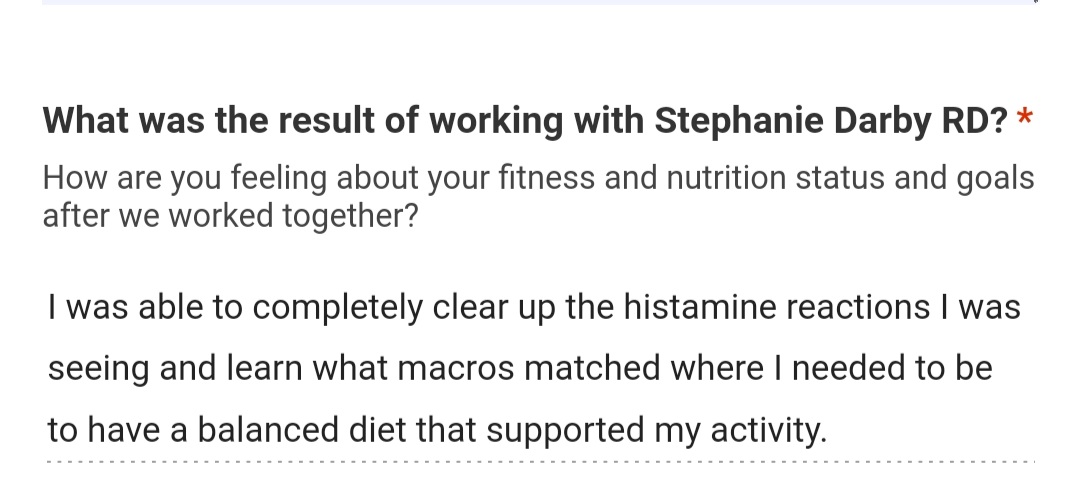Set cursor before "I was able" at answer start

(x=48, y=306)
